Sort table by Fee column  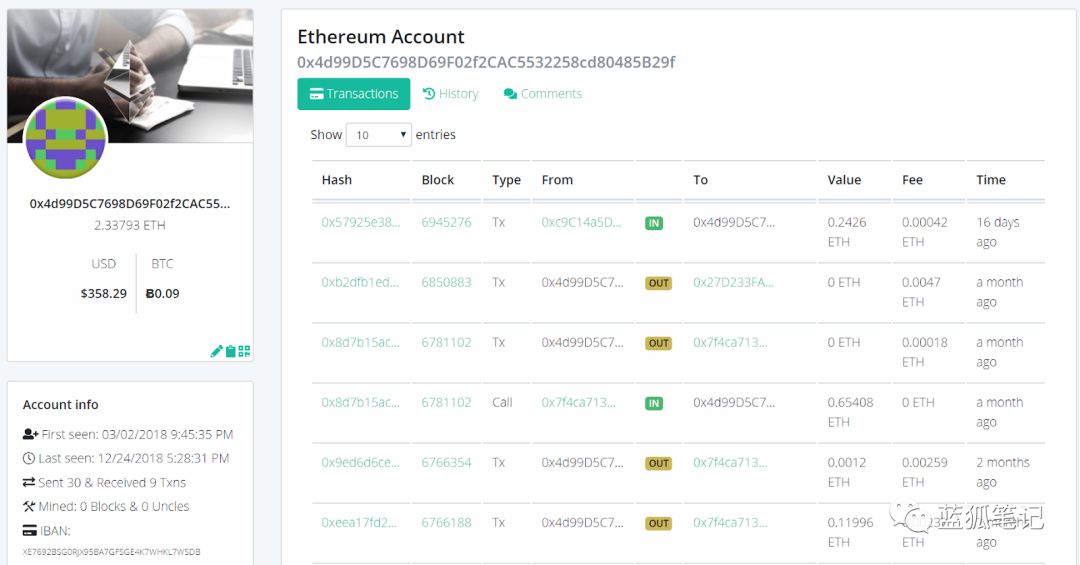913,180
